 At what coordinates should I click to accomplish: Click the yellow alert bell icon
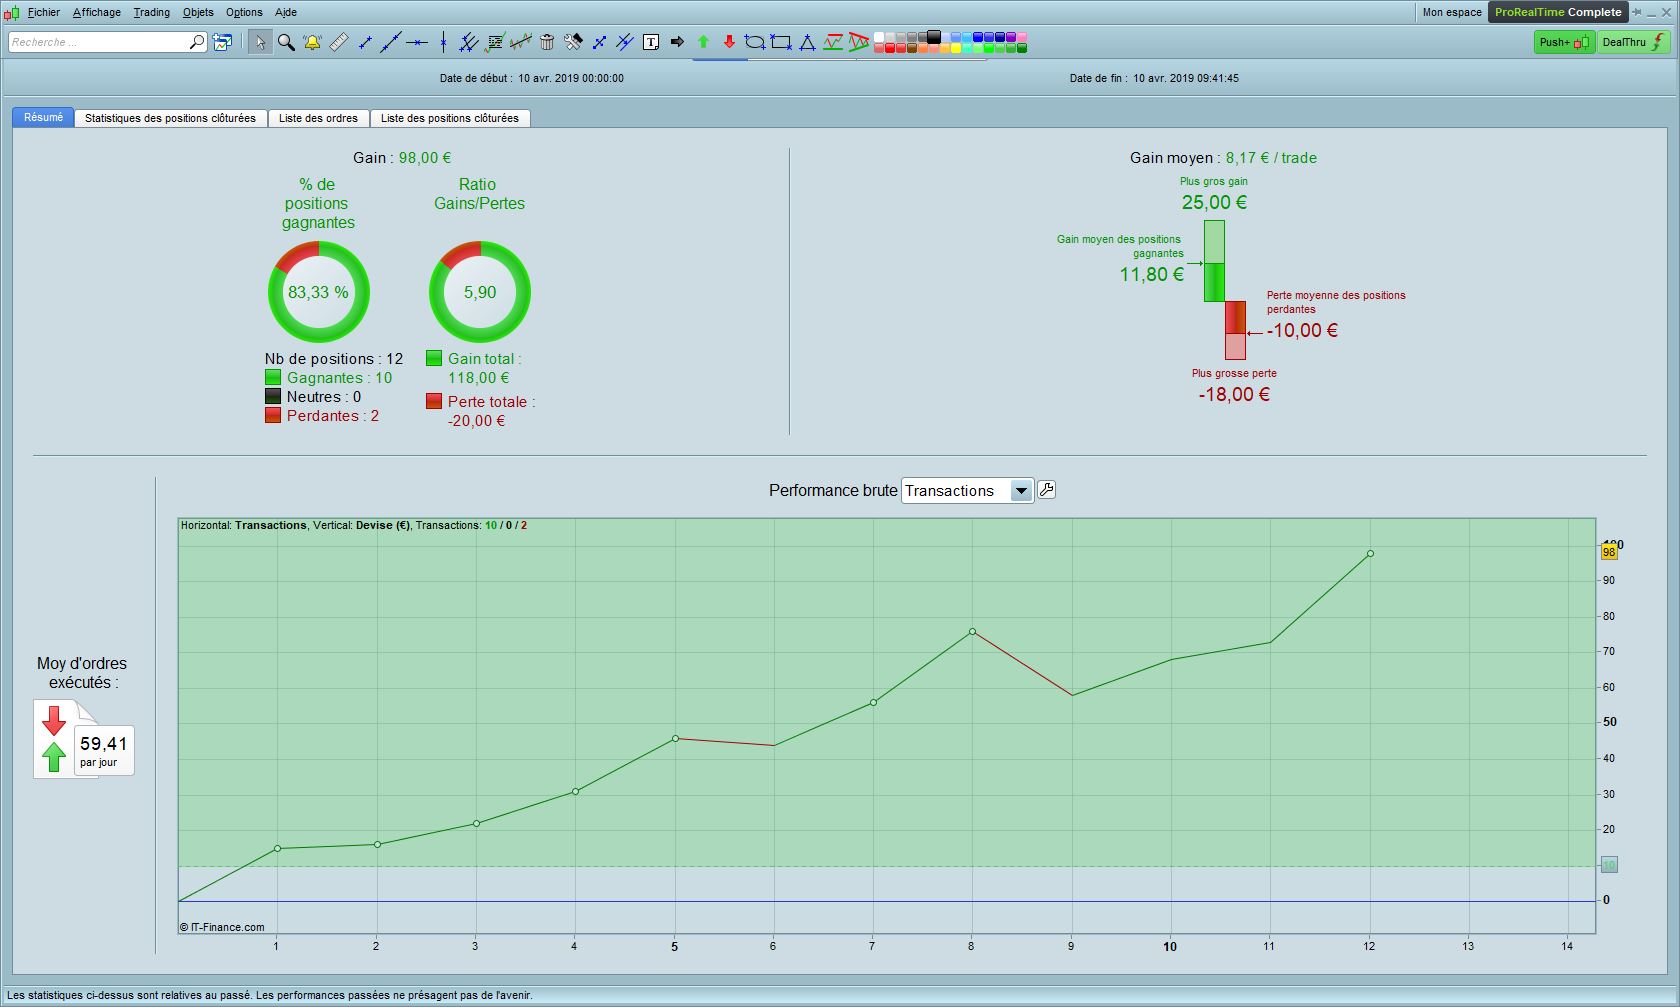pyautogui.click(x=312, y=42)
